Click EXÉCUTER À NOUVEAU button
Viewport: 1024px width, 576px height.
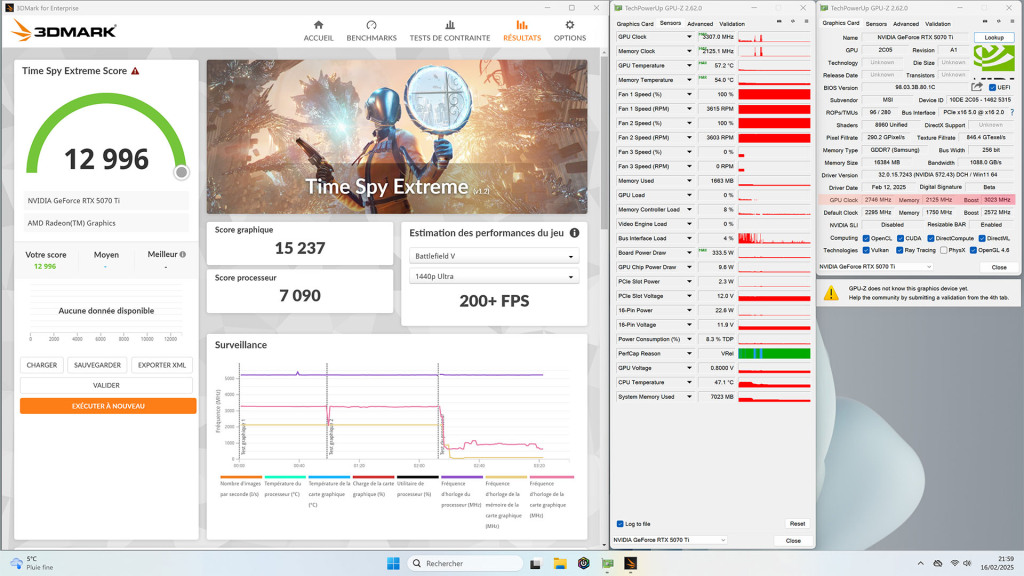(x=108, y=406)
